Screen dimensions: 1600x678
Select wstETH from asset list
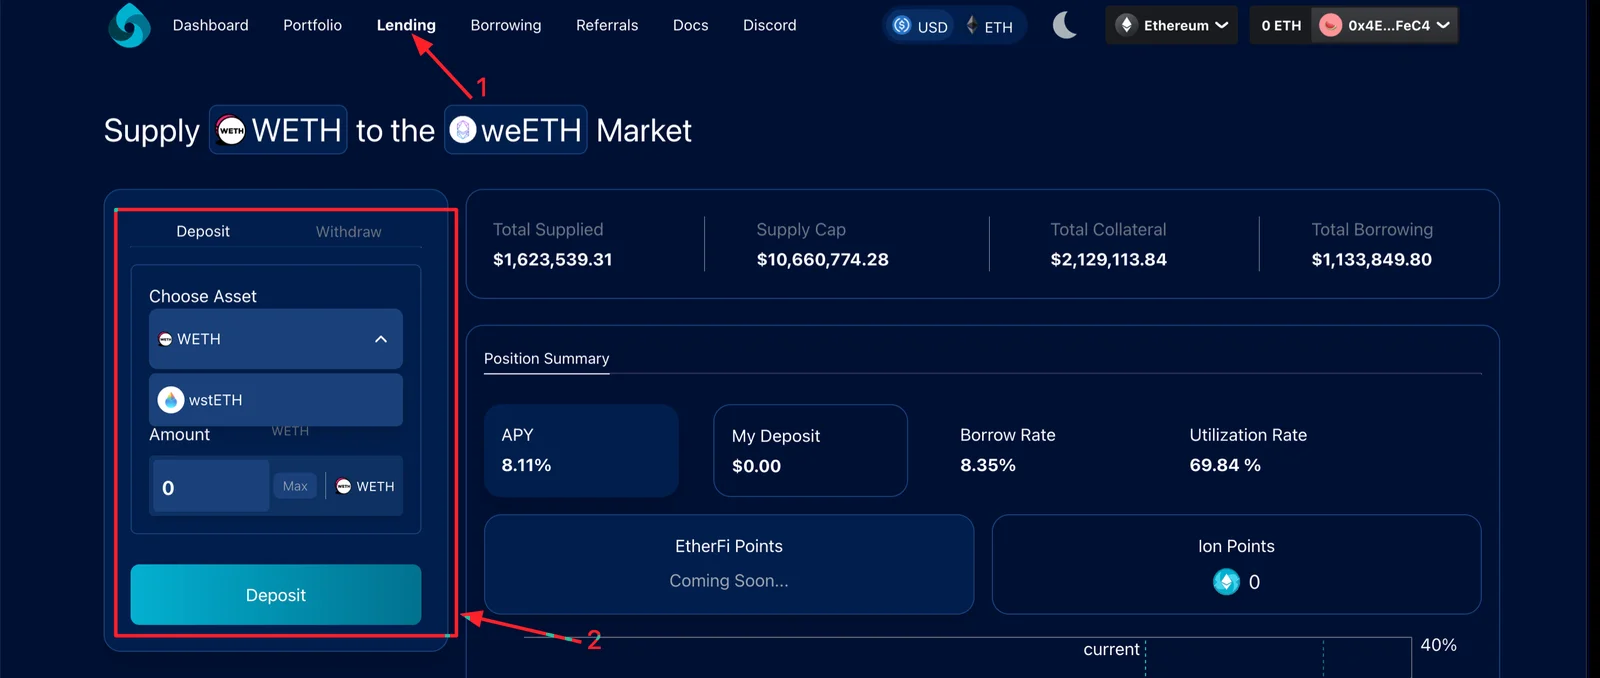point(276,400)
